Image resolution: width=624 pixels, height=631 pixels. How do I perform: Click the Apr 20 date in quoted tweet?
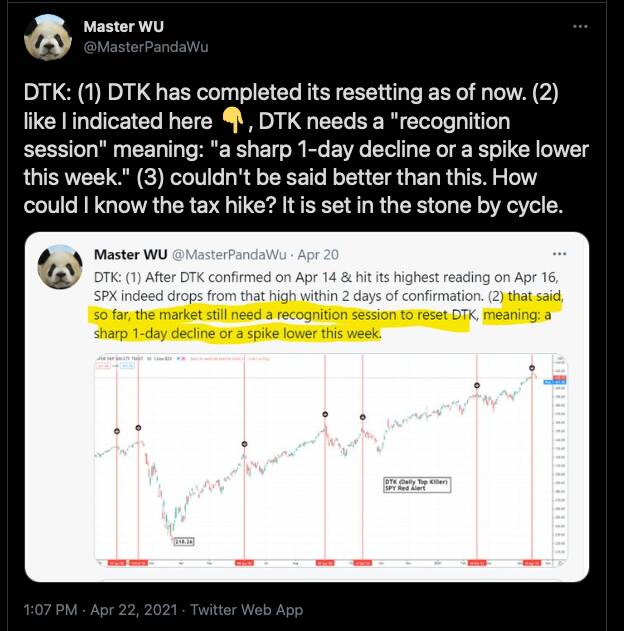[x=318, y=255]
